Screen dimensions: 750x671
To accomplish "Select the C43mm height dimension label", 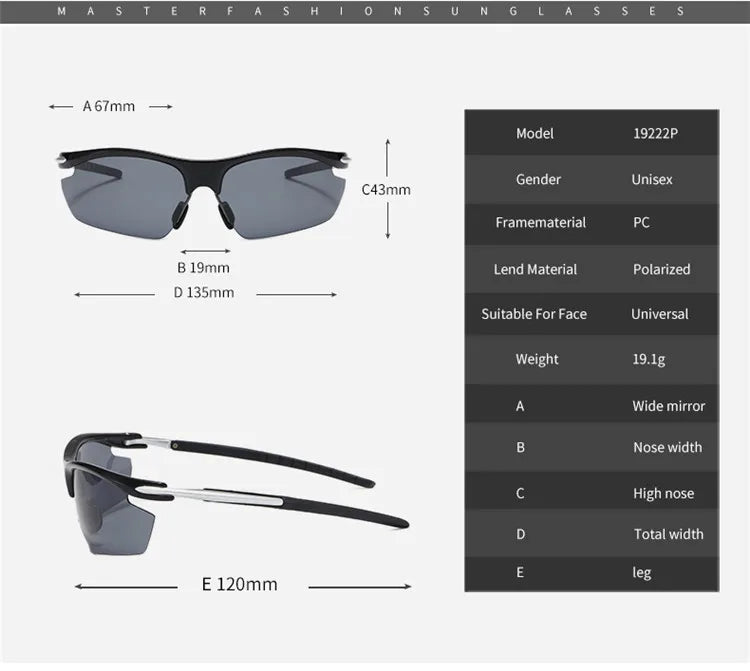I will tap(386, 189).
